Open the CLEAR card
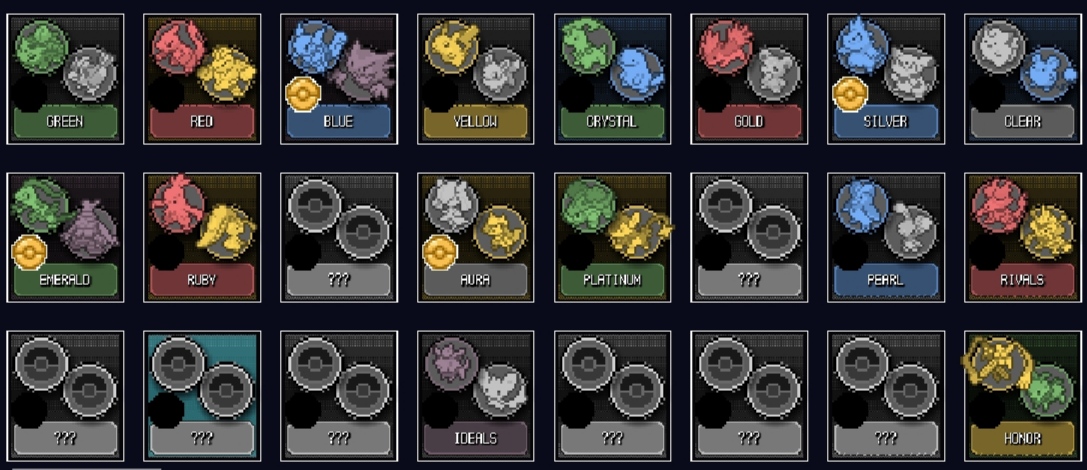The width and height of the screenshot is (1087, 470). coord(1023,79)
